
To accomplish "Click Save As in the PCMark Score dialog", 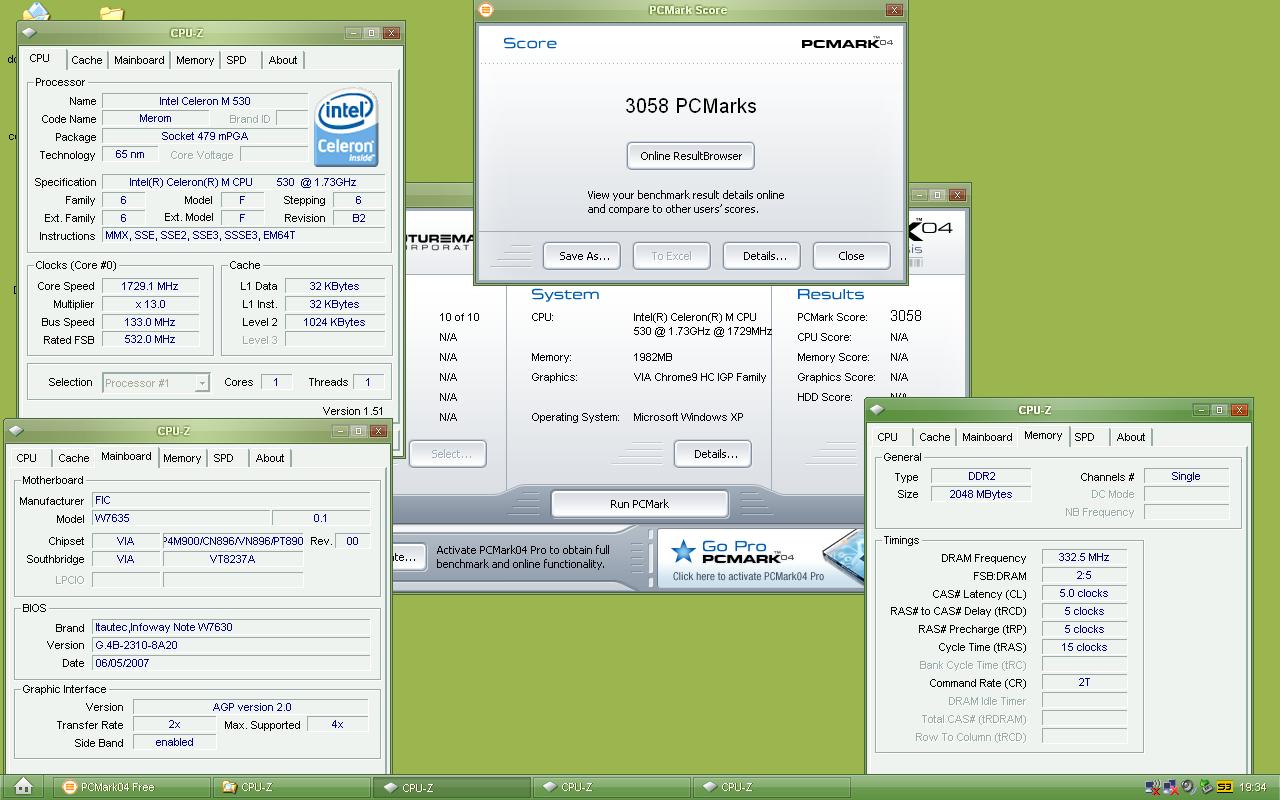I will pyautogui.click(x=584, y=256).
